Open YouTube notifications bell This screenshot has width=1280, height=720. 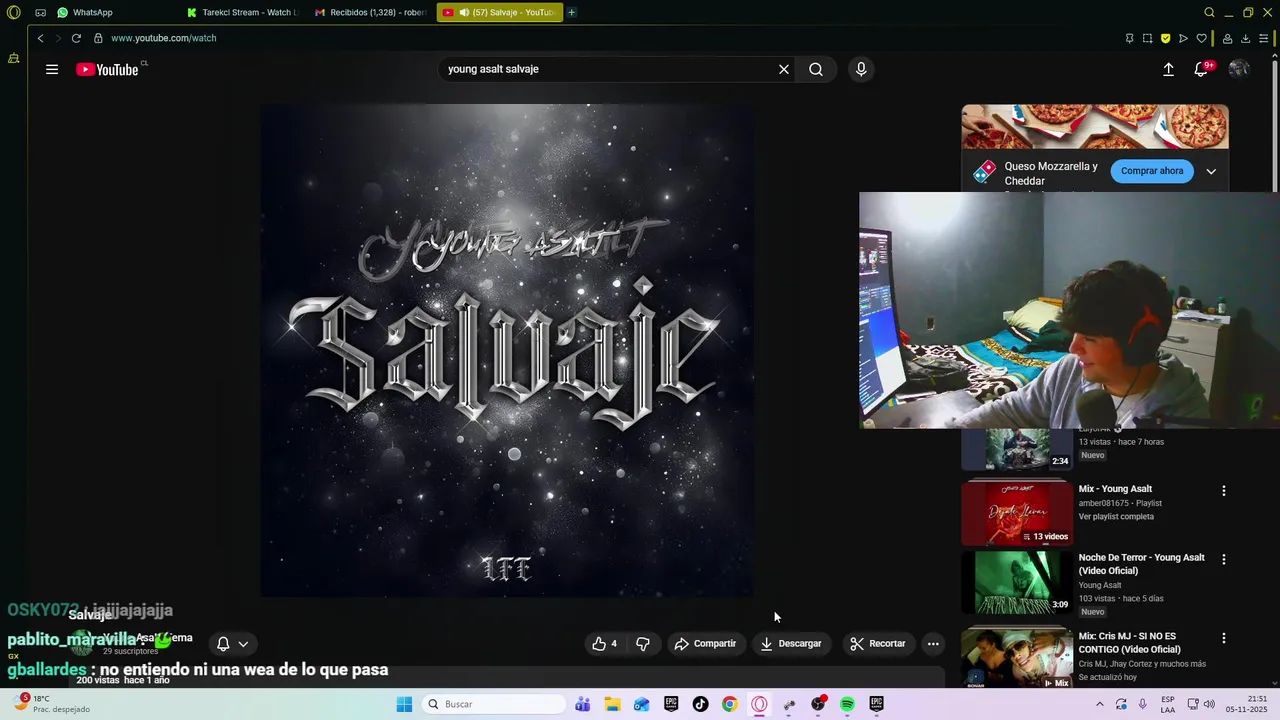pos(1201,69)
